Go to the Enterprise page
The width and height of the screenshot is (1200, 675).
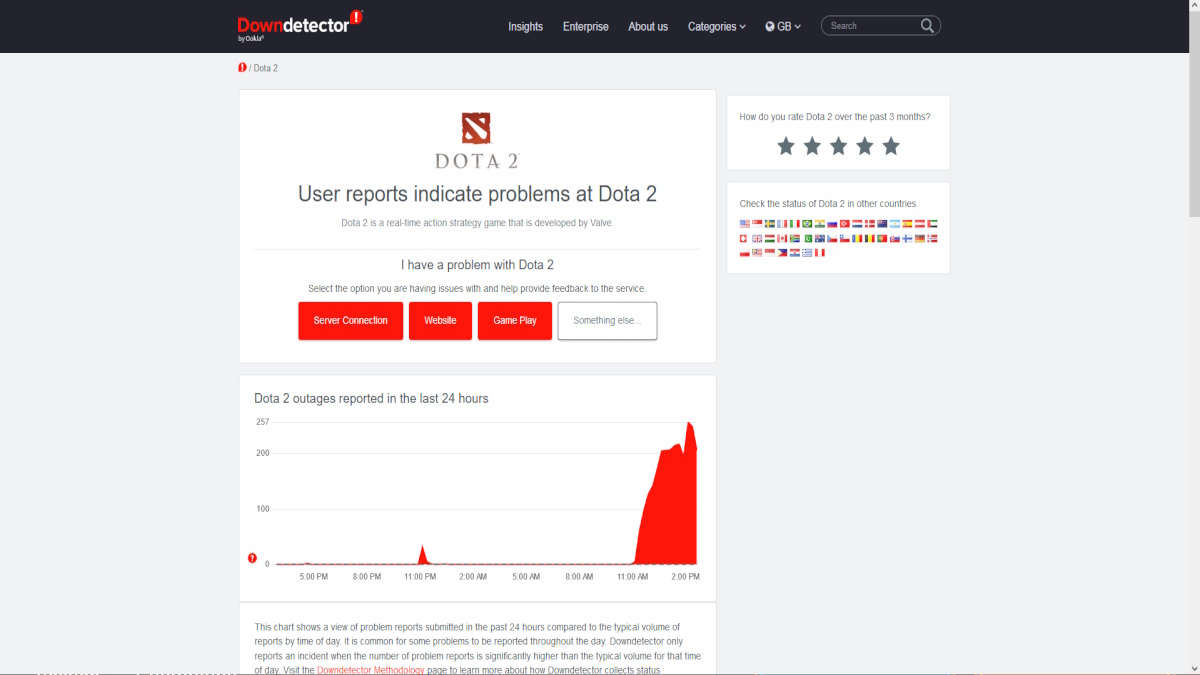(585, 27)
